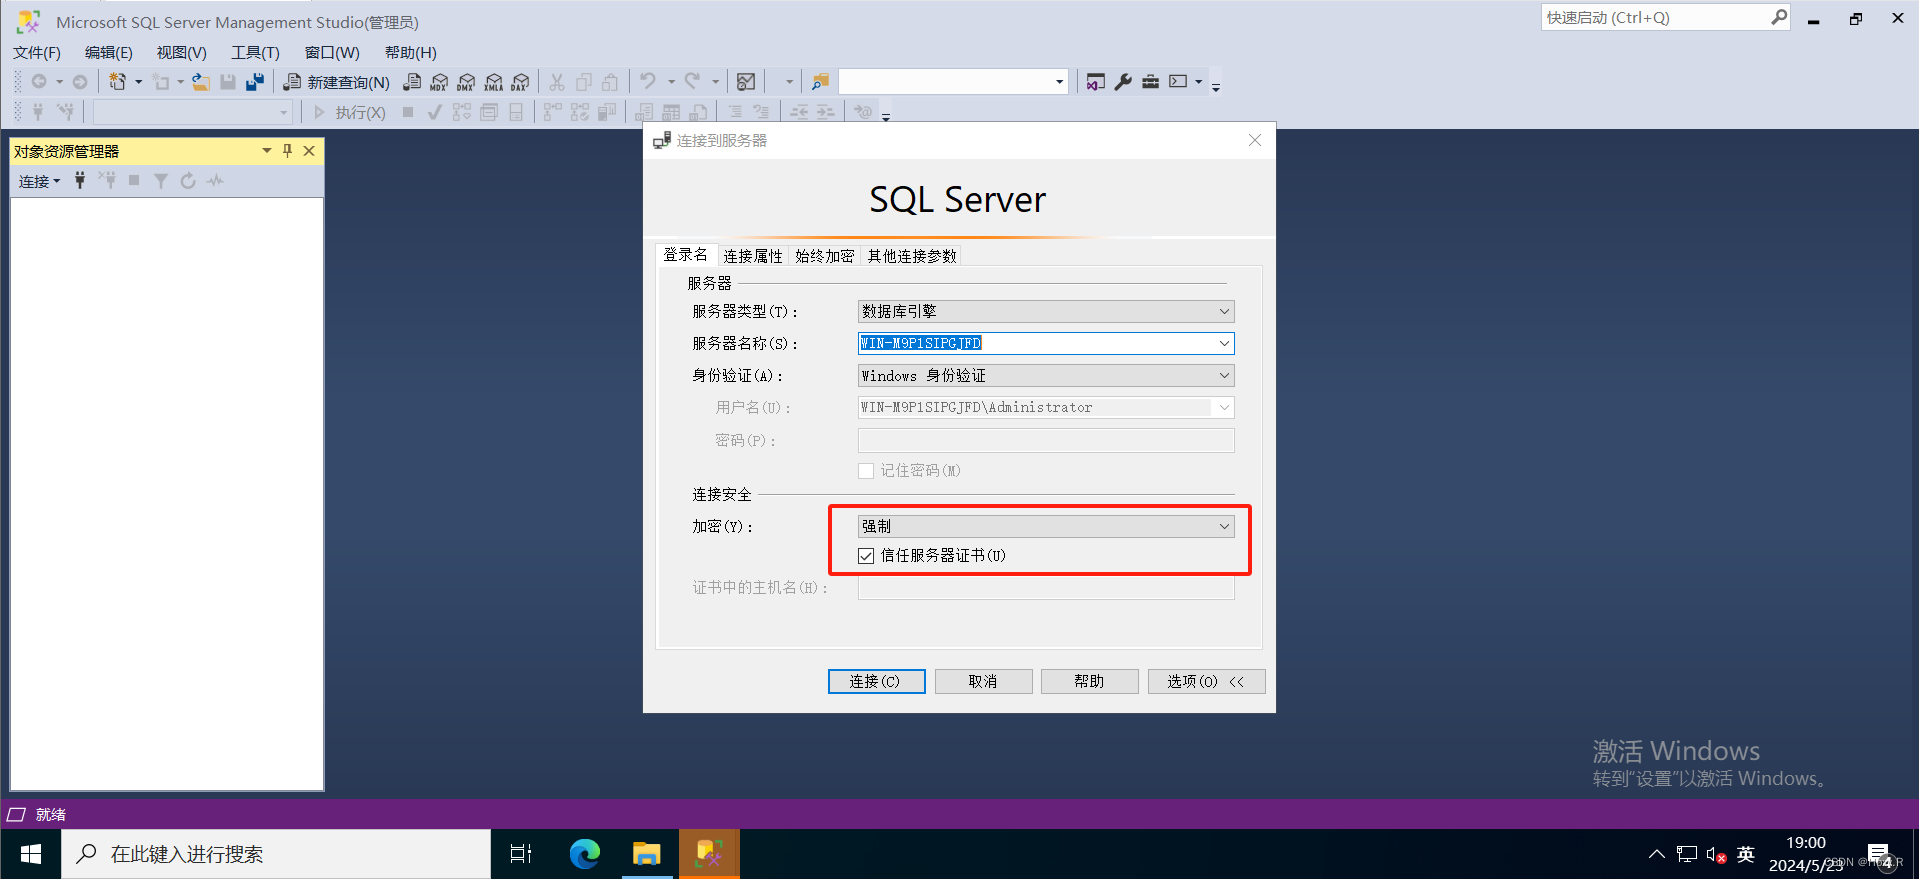The width and height of the screenshot is (1919, 879).
Task: Click the command window icon in toolbar
Action: point(1179,82)
